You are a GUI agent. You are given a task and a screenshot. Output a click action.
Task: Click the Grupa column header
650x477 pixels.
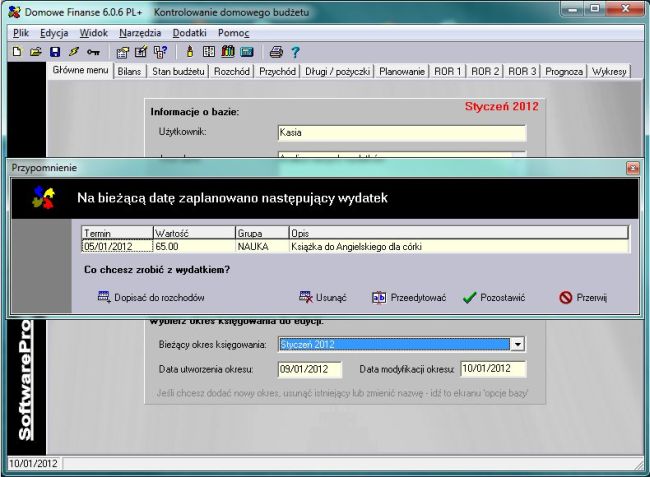(262, 233)
